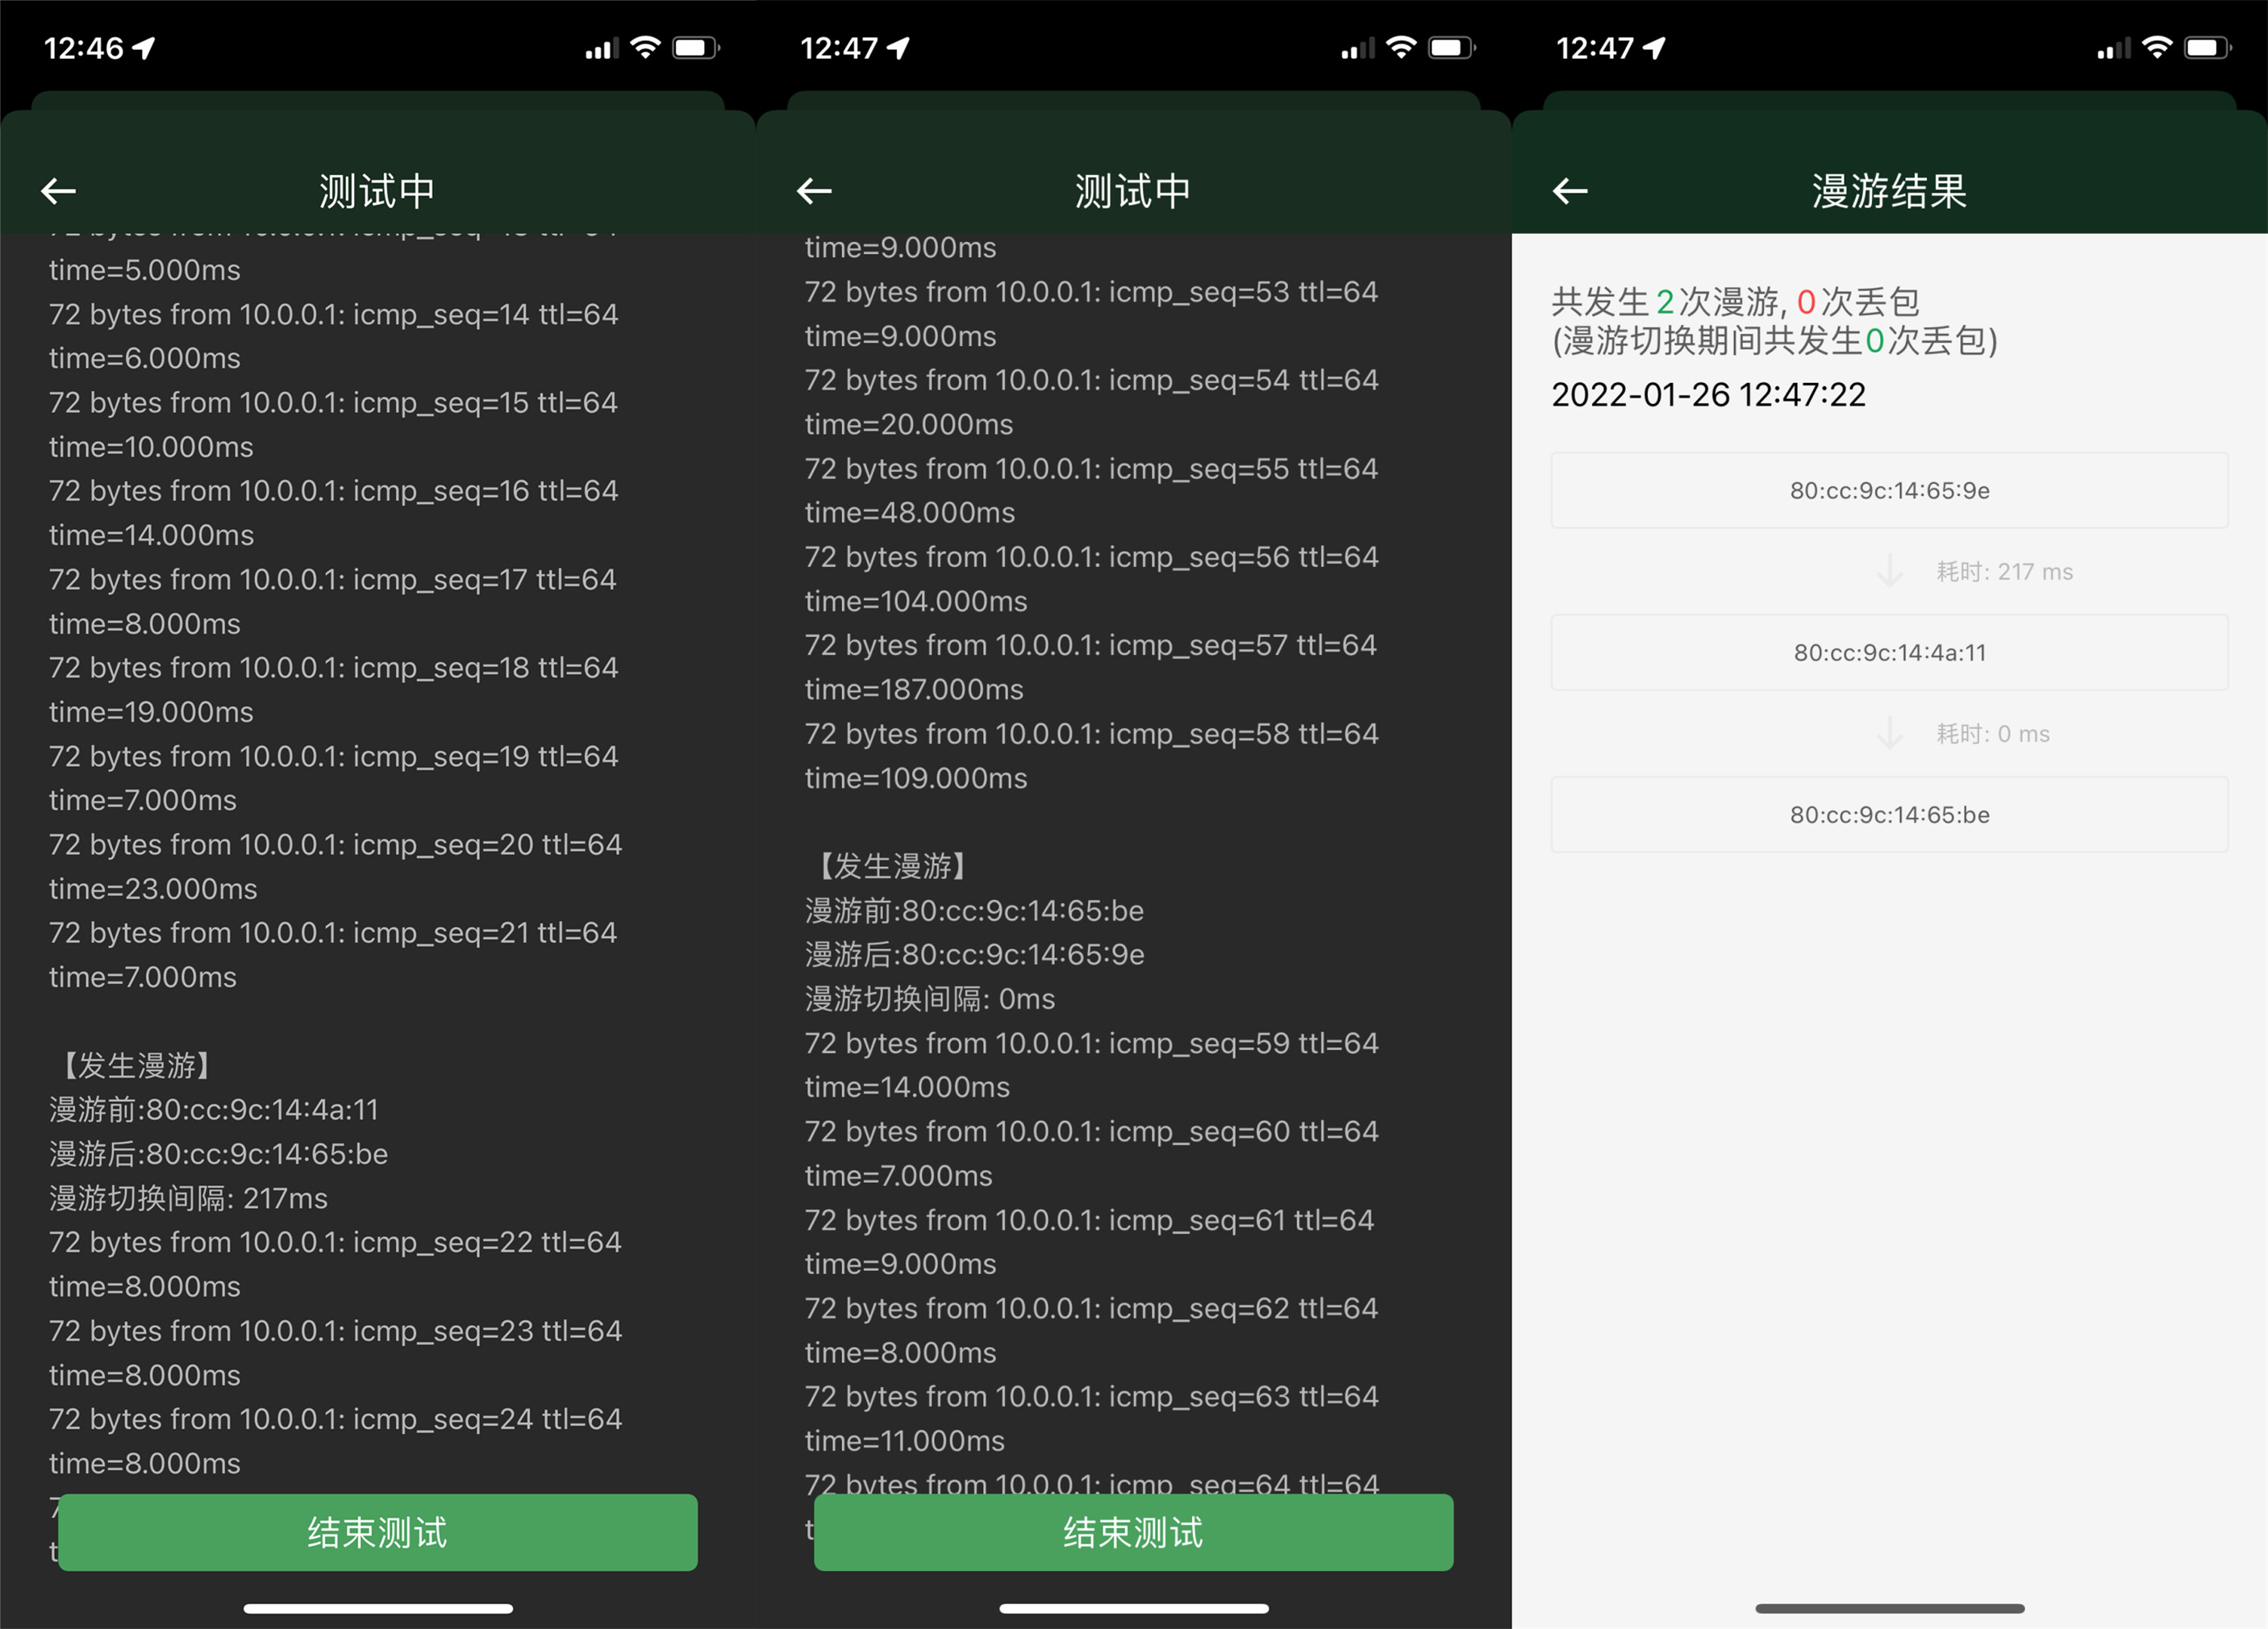2268x1629 pixels.
Task: Tap down arrow beside 耗时: 0 ms
Action: coord(1889,733)
